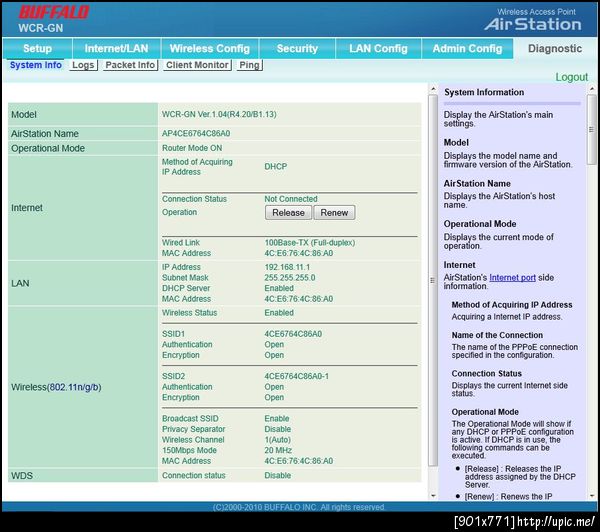600x532 pixels.
Task: Click the Wireless(802.11n/g/b) row label
Action: [x=56, y=387]
